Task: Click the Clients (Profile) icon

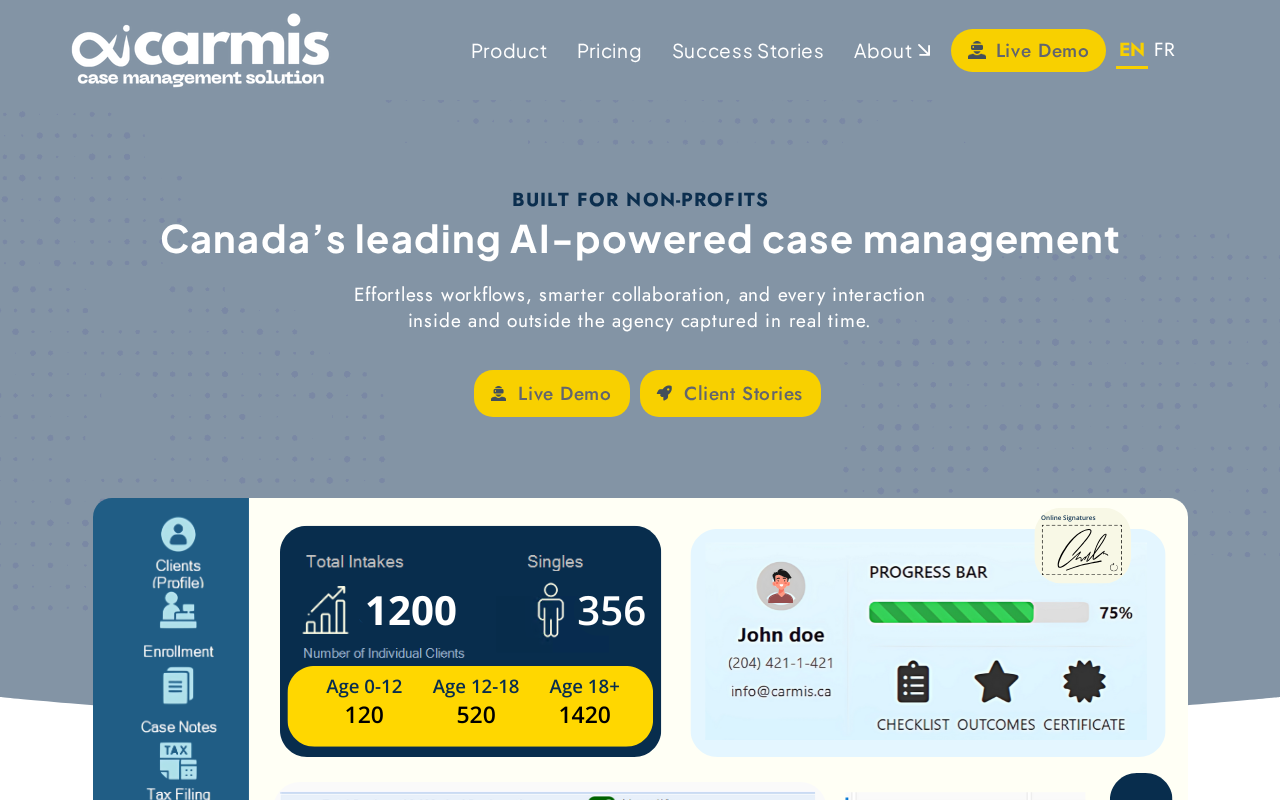Action: click(178, 534)
